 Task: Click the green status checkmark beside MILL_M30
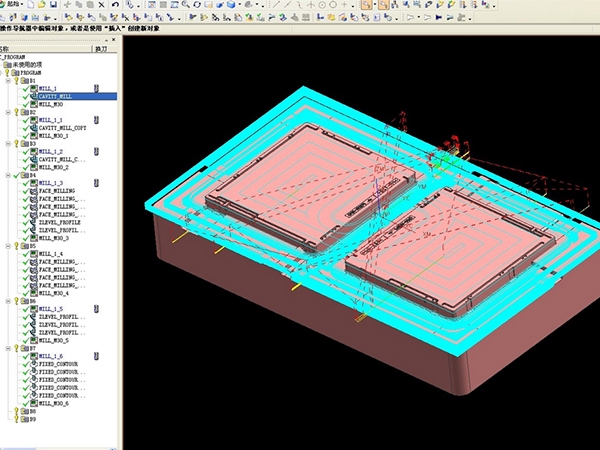pyautogui.click(x=26, y=104)
